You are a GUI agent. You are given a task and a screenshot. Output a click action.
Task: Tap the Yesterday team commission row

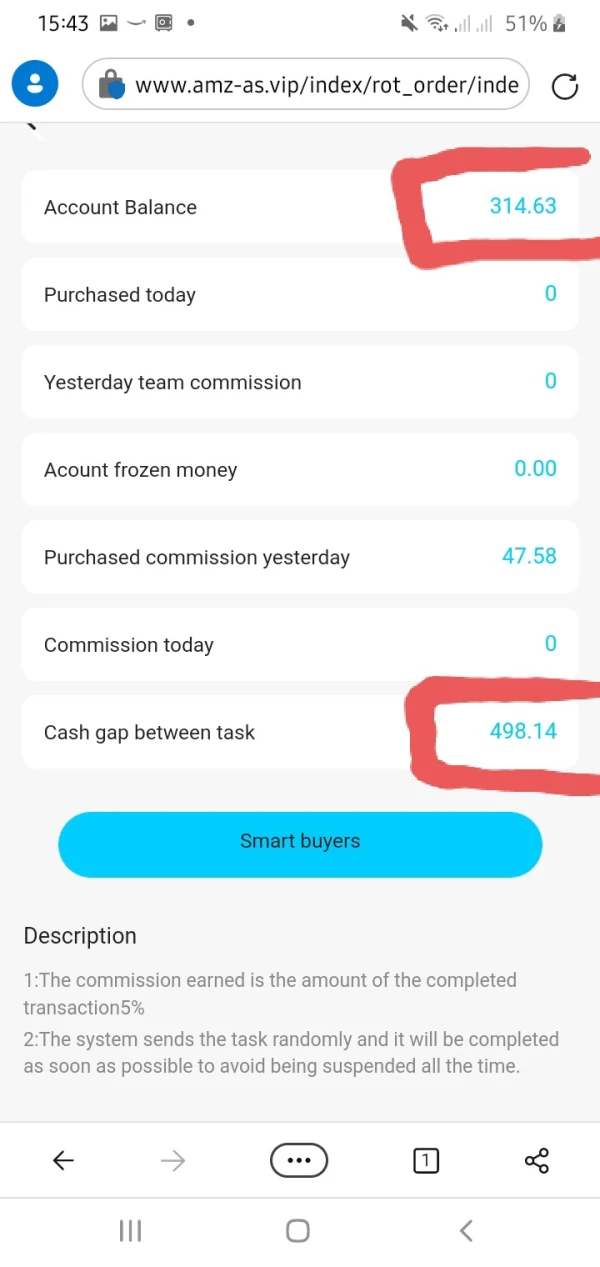300,382
